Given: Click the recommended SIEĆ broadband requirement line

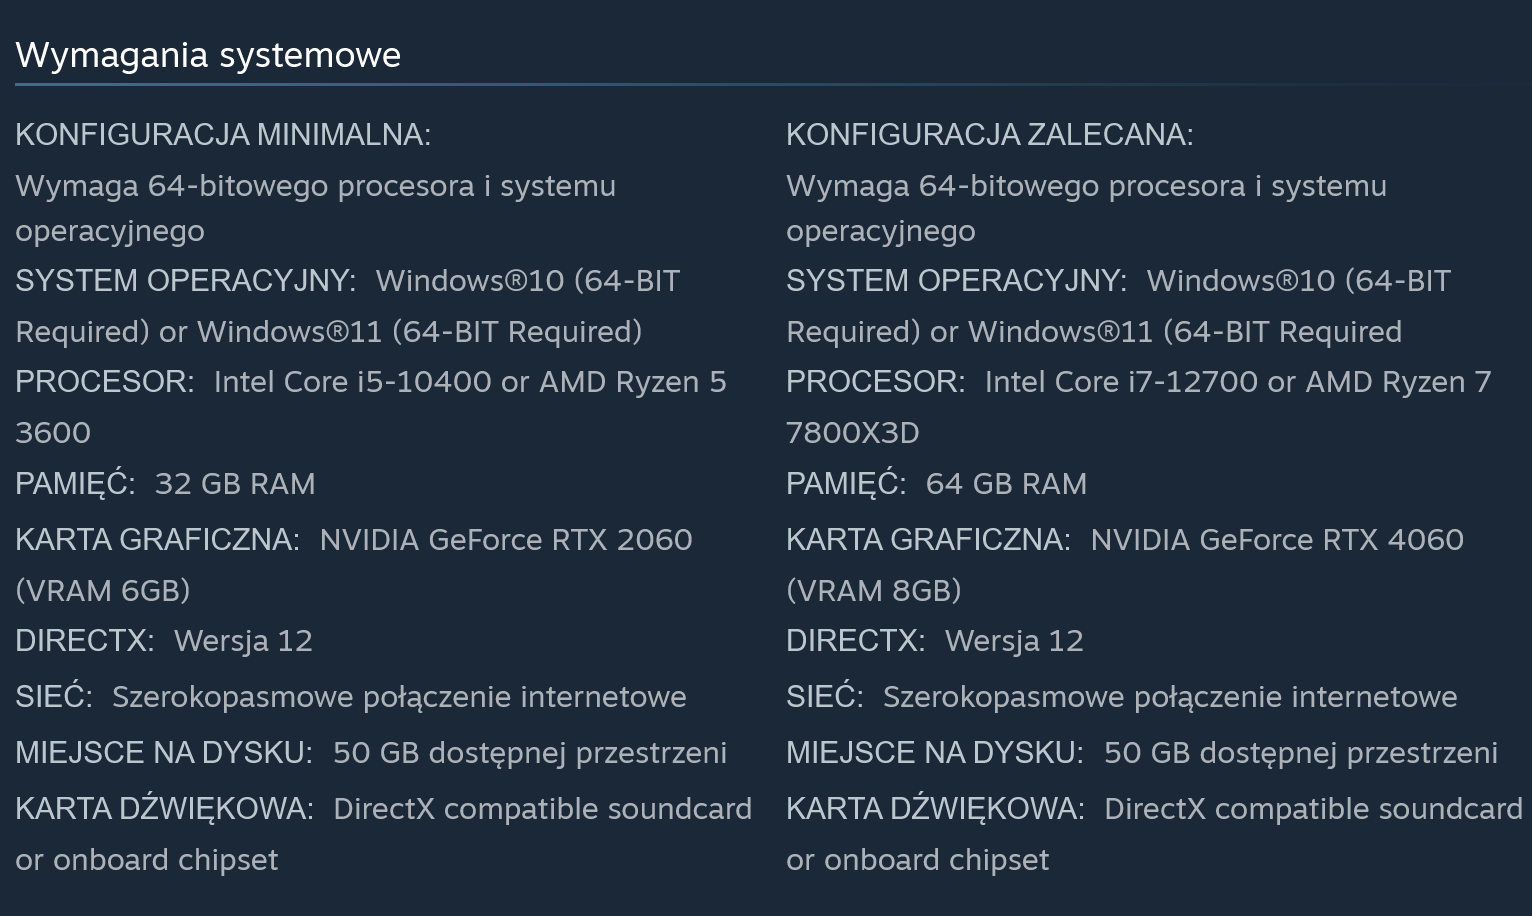Looking at the screenshot, I should click(x=1122, y=697).
